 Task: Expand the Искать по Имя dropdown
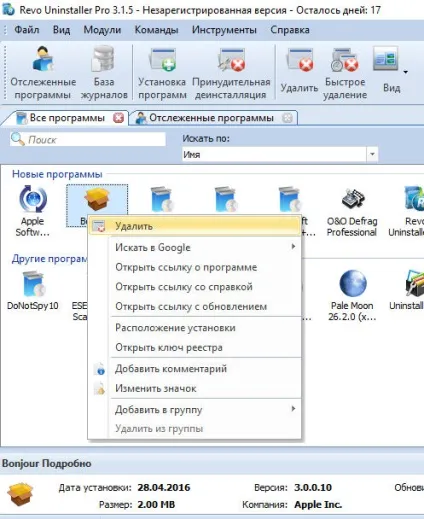tap(372, 154)
